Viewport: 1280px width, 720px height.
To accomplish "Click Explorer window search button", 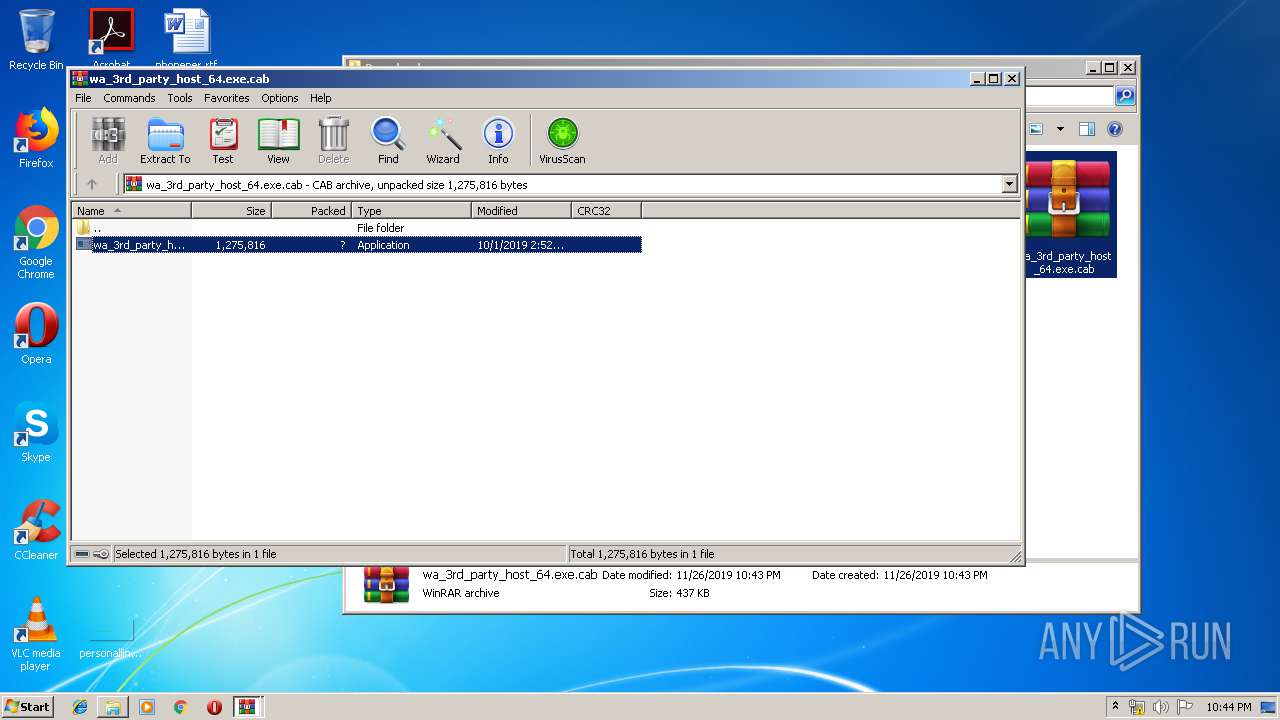I will 1125,96.
